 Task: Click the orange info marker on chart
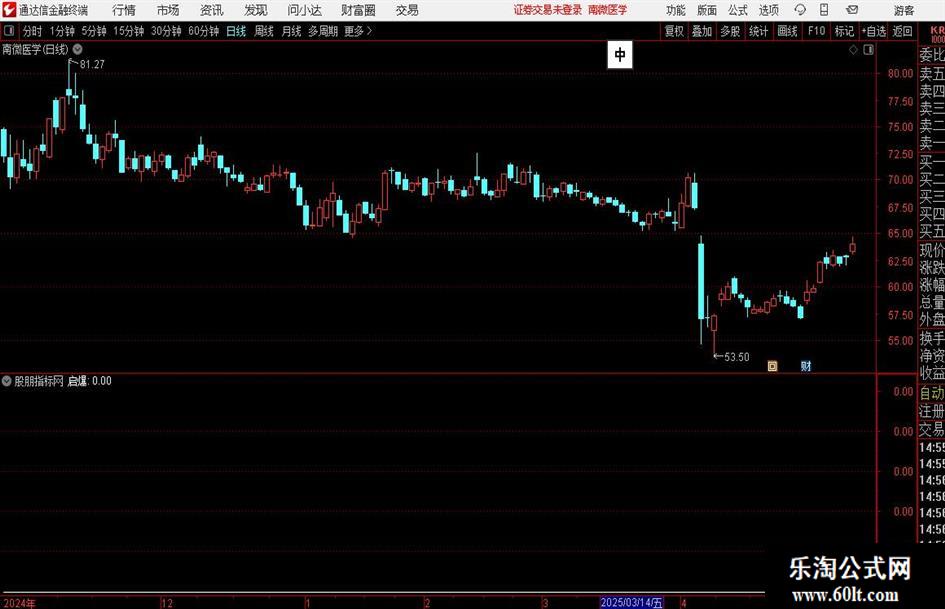(772, 366)
